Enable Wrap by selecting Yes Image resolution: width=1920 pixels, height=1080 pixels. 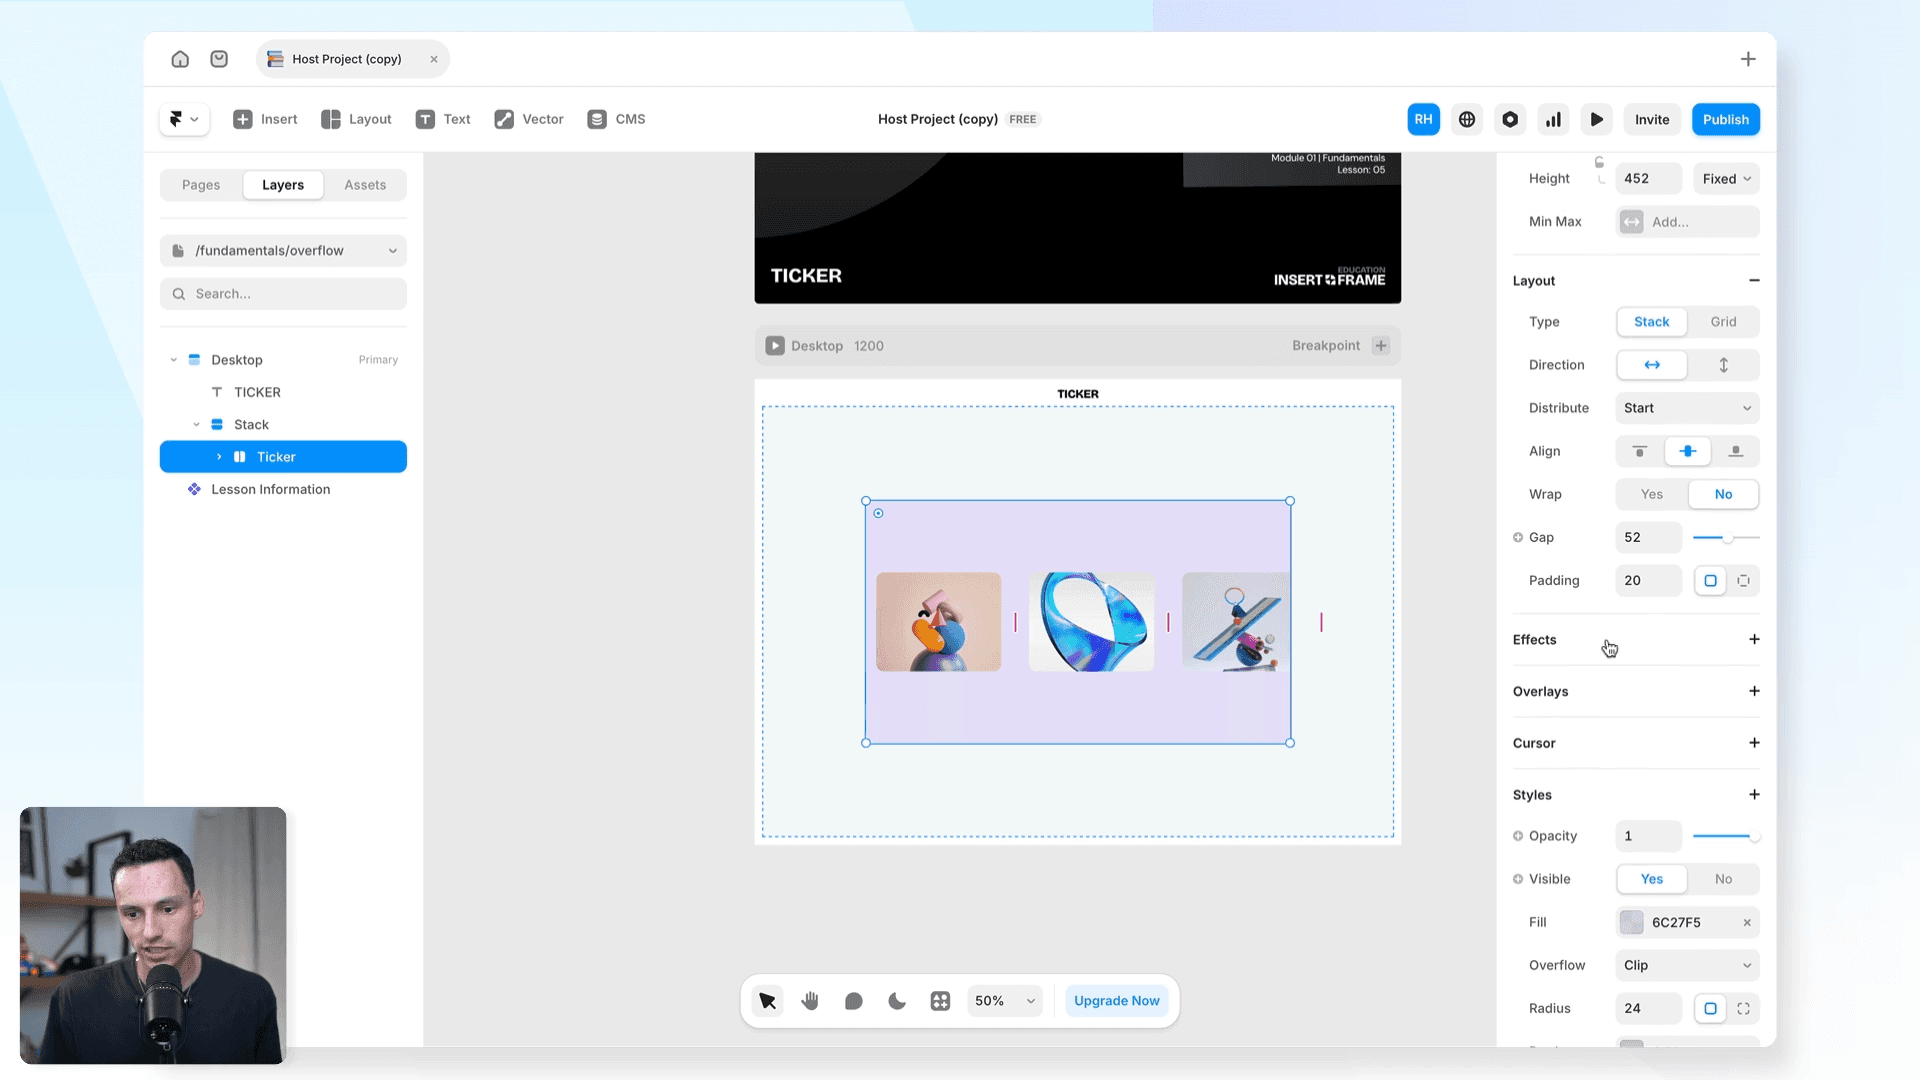[1652, 494]
